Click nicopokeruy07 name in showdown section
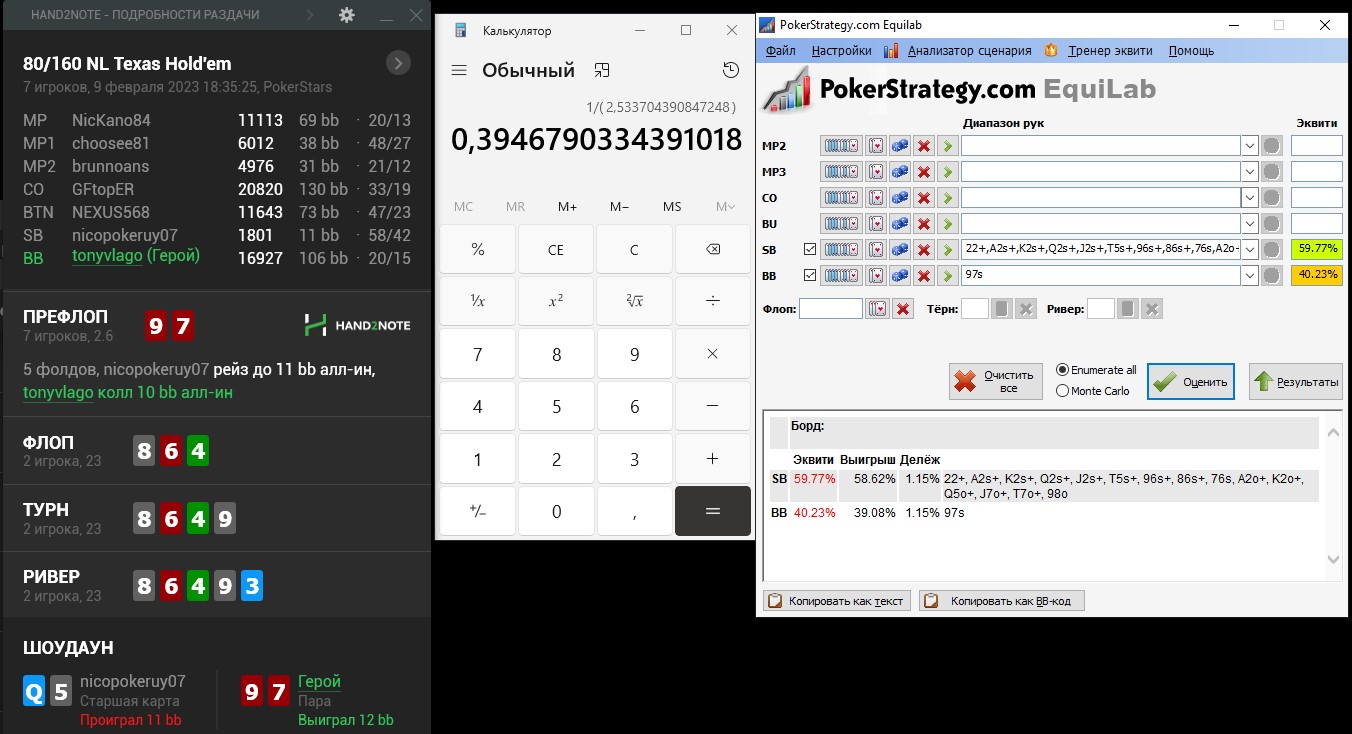The height and width of the screenshot is (734, 1352). [x=133, y=682]
